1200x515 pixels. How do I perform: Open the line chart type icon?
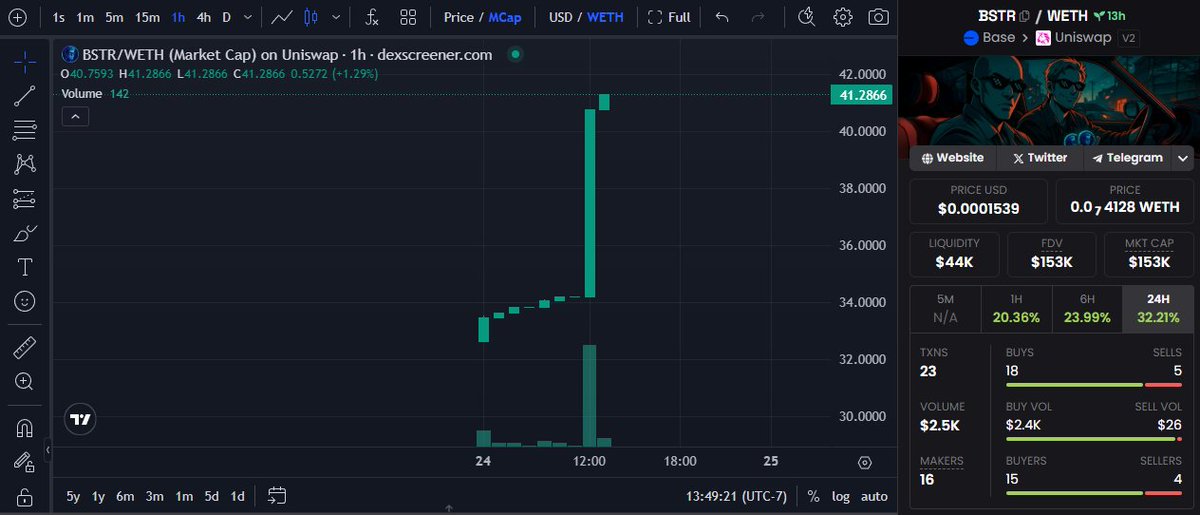tap(282, 17)
